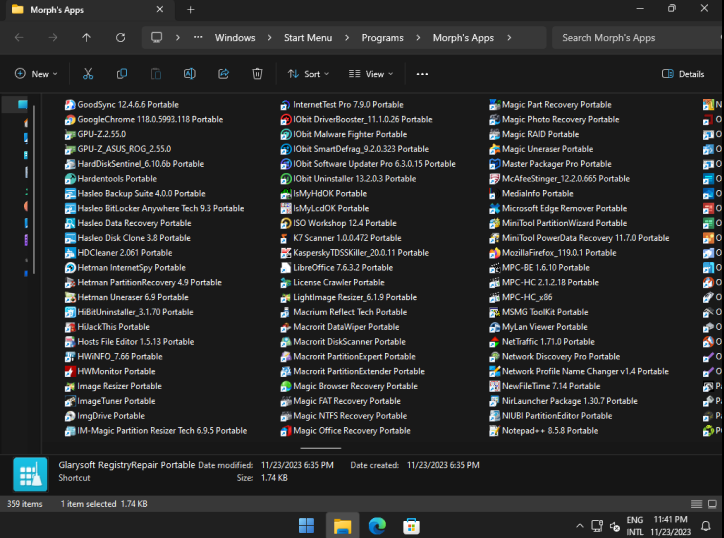724x538 pixels.
Task: Click the LibreOffice 7.6.3.2 Portable icon
Action: (285, 268)
